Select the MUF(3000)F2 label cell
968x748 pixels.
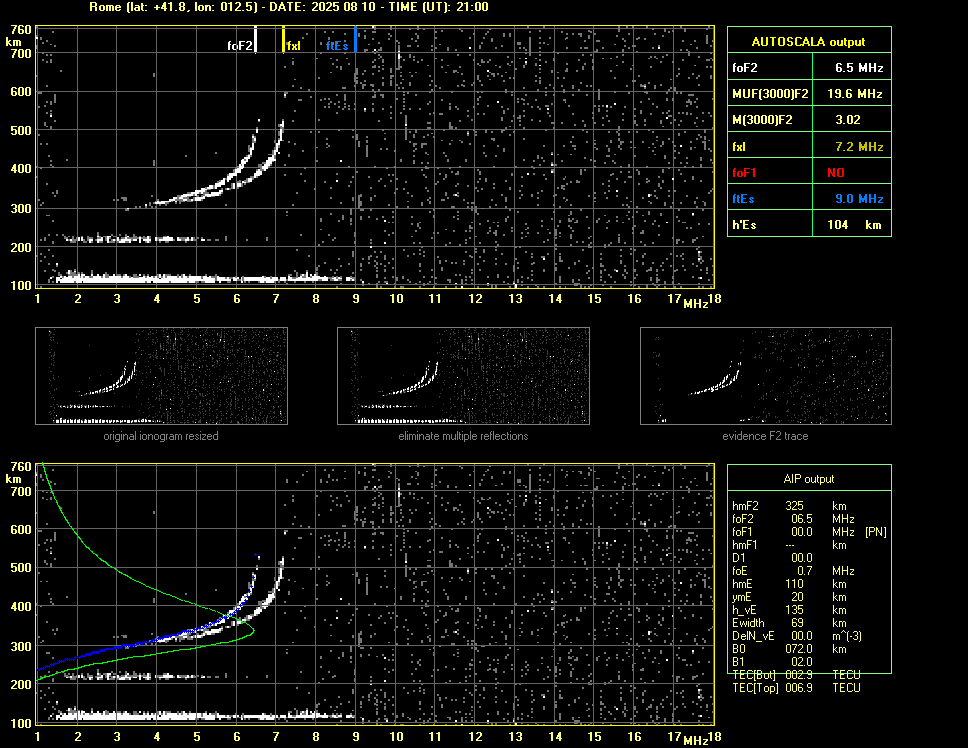pyautogui.click(x=770, y=94)
